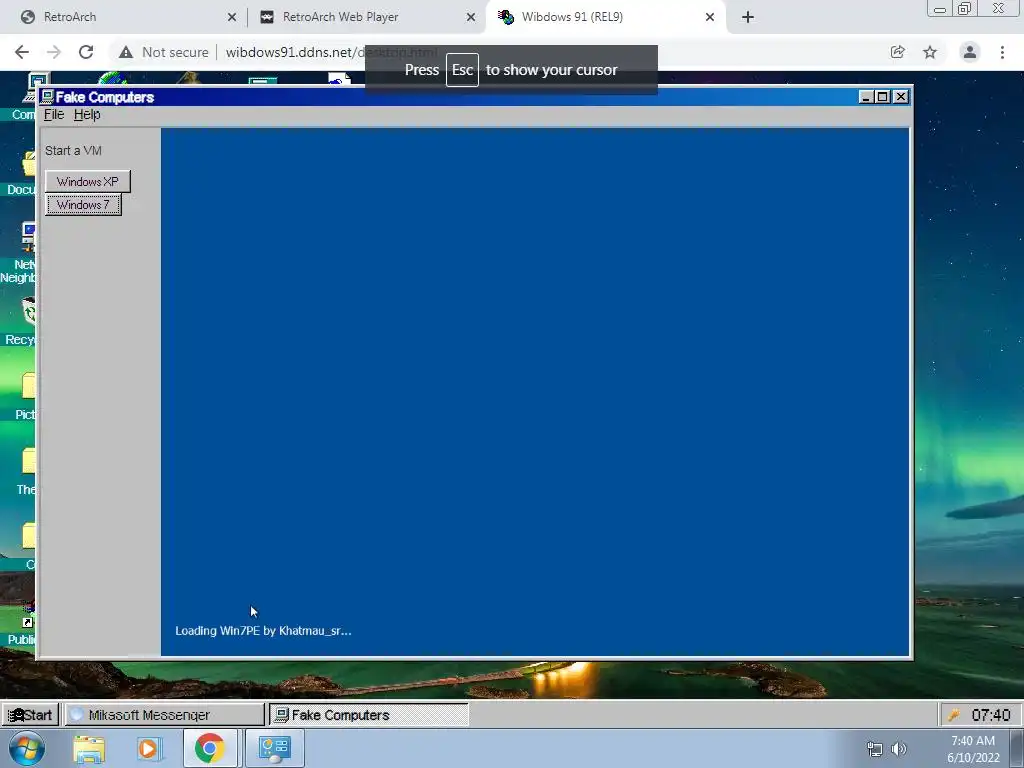
Task: Reload the current page
Action: (86, 52)
